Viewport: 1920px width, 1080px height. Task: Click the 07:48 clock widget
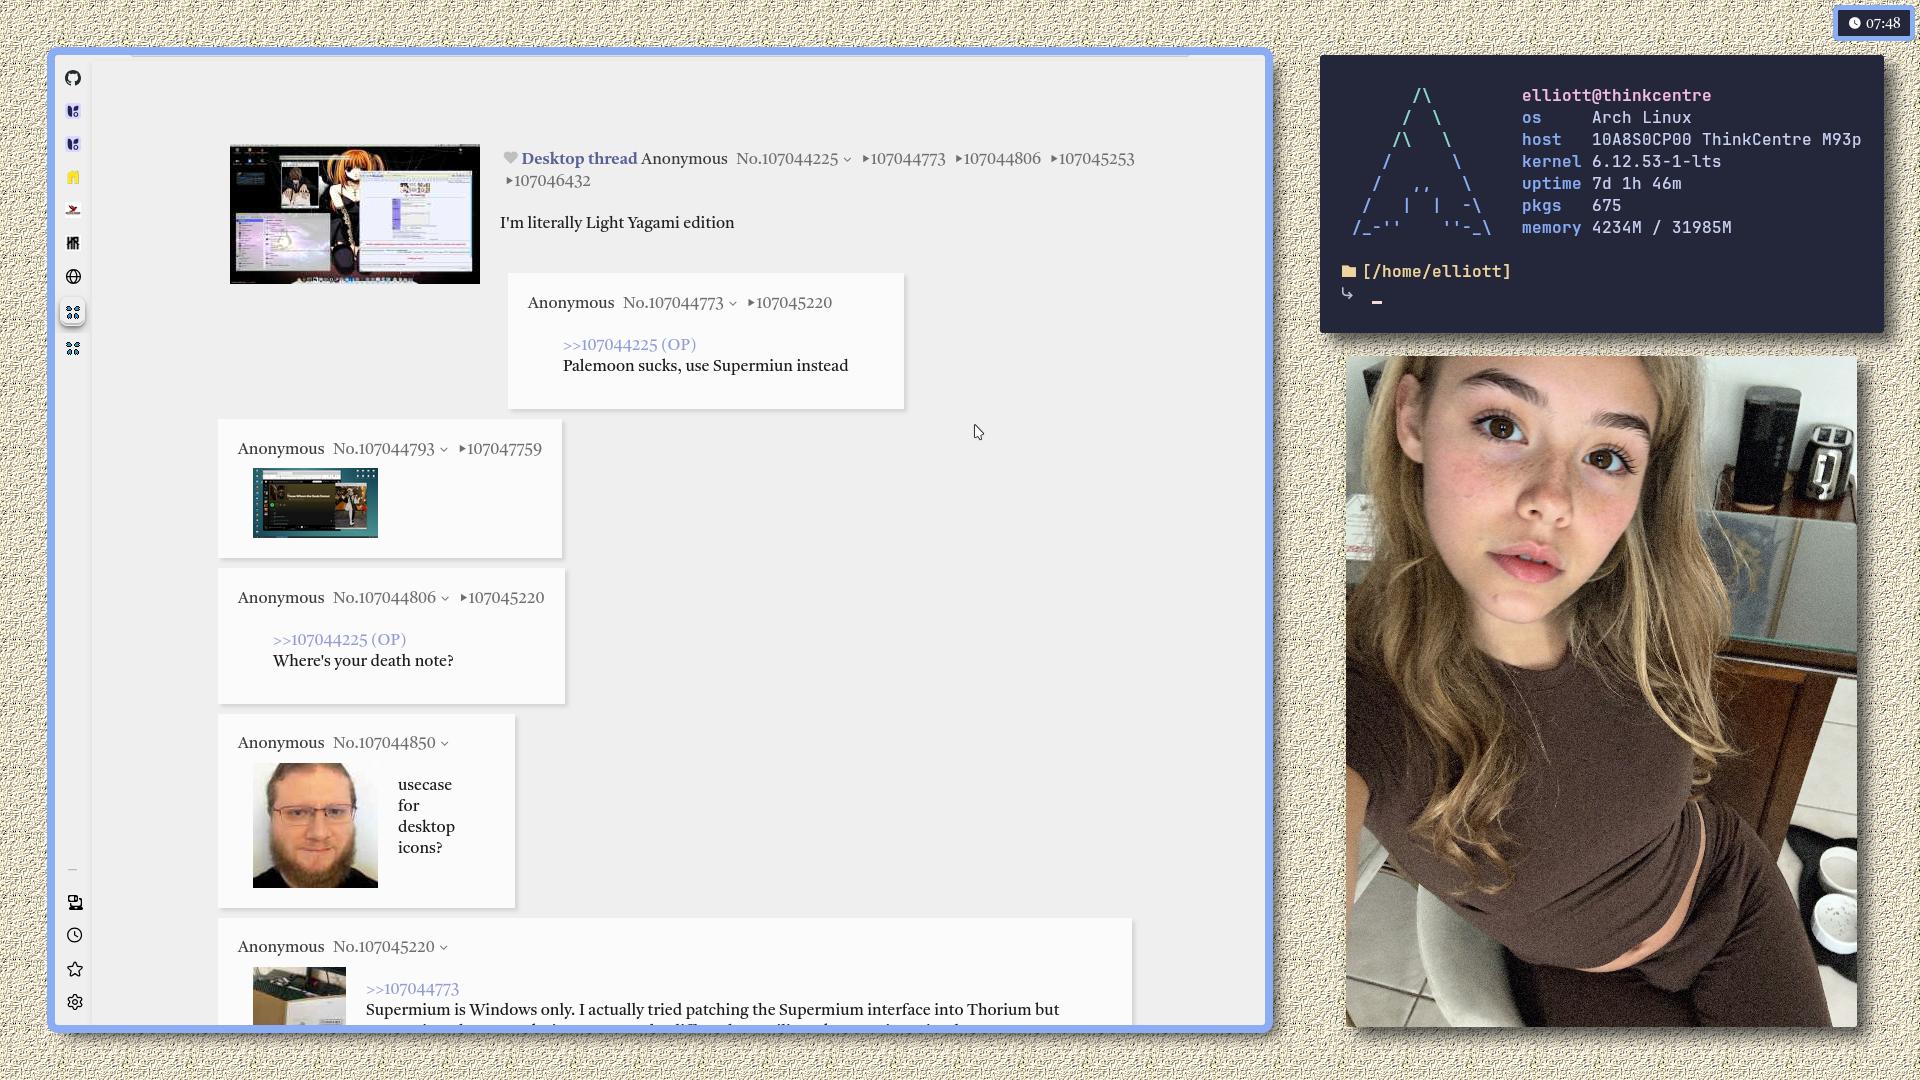pyautogui.click(x=1874, y=23)
